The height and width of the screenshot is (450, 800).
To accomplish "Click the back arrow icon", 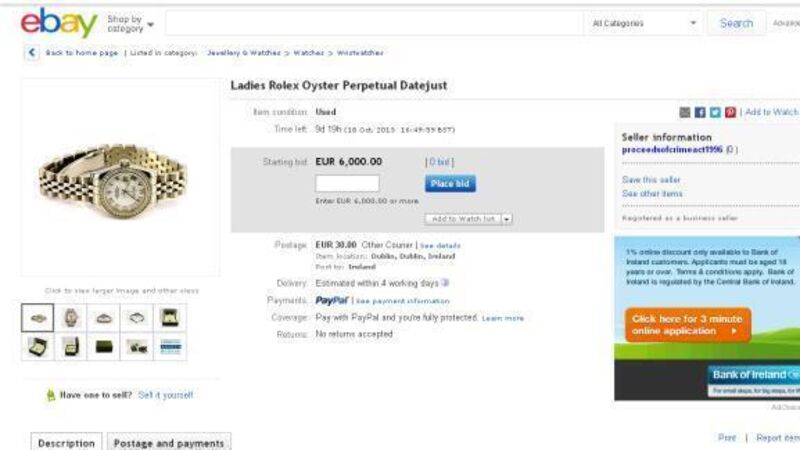I will point(32,53).
